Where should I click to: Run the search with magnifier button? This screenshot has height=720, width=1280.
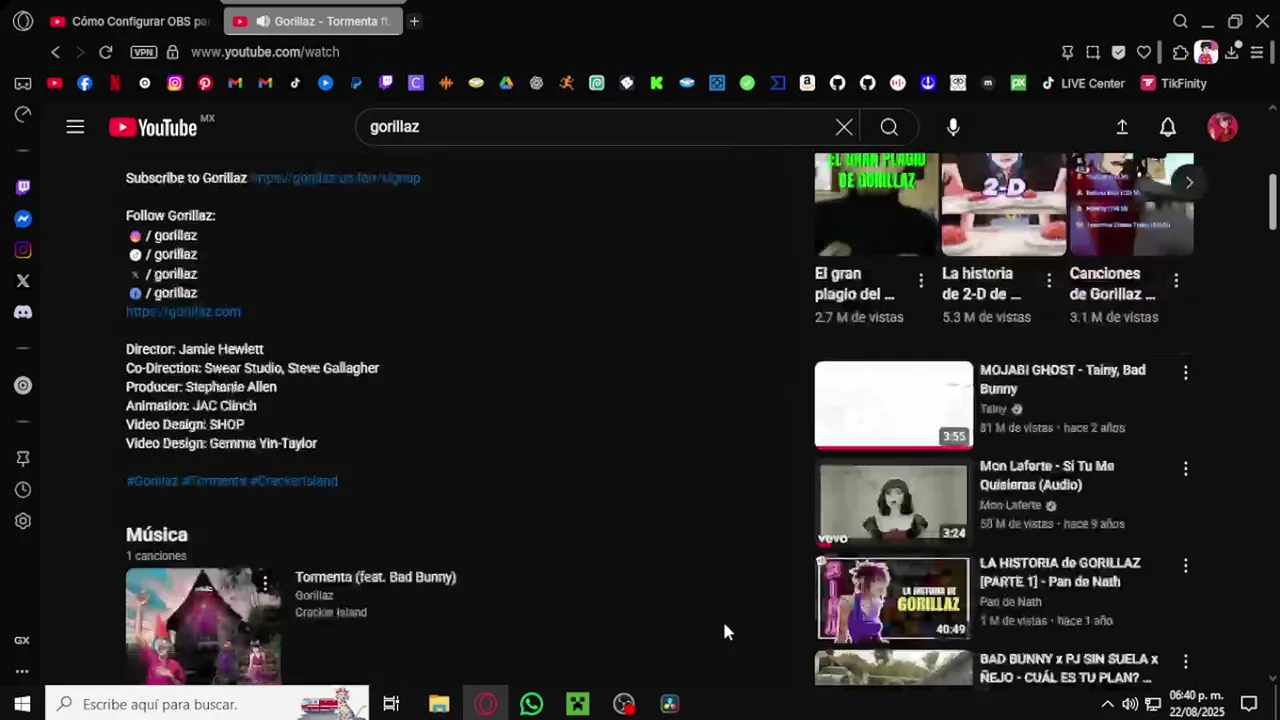889,127
